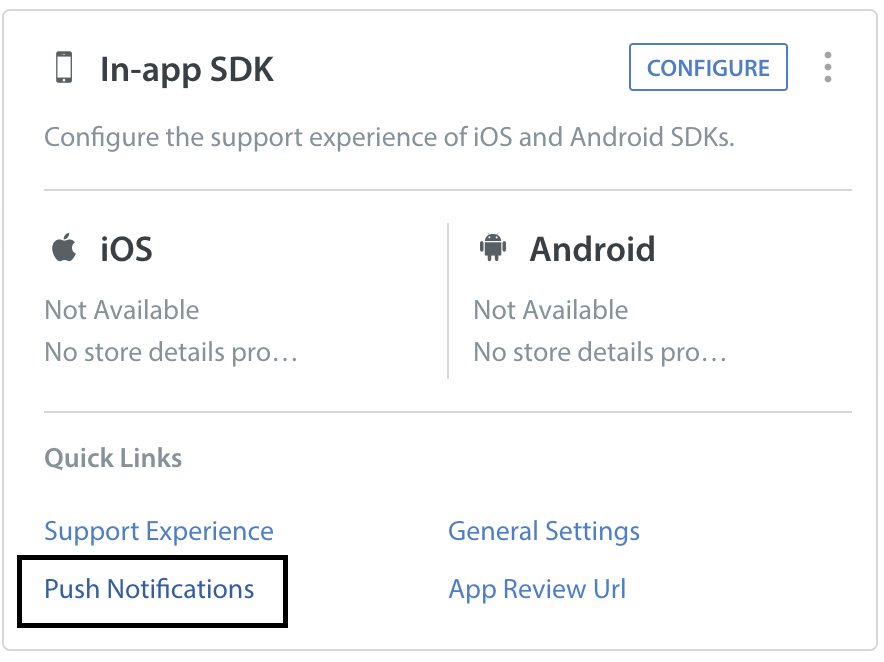Open the Push Notifications quick link
The image size is (884, 662).
[149, 589]
